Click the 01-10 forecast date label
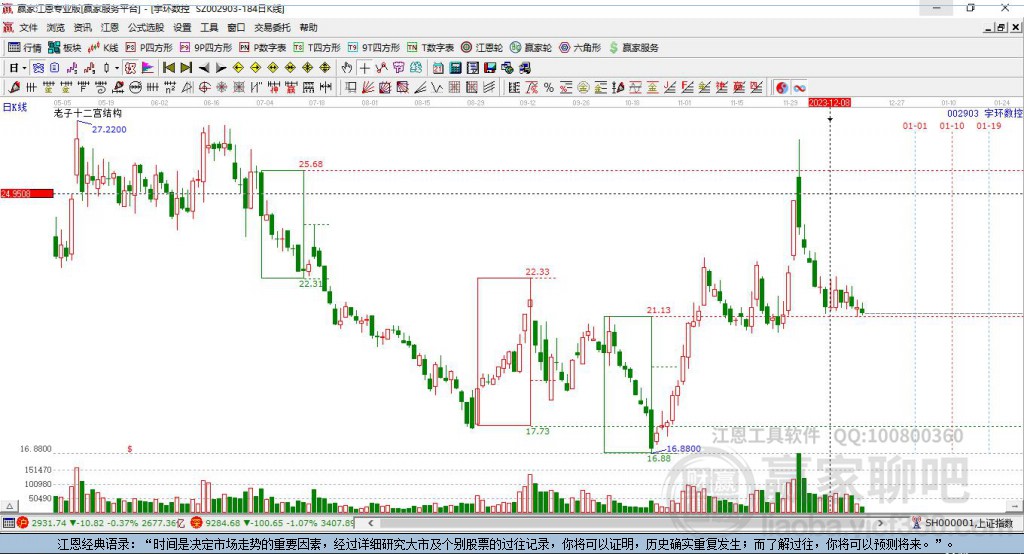 952,126
